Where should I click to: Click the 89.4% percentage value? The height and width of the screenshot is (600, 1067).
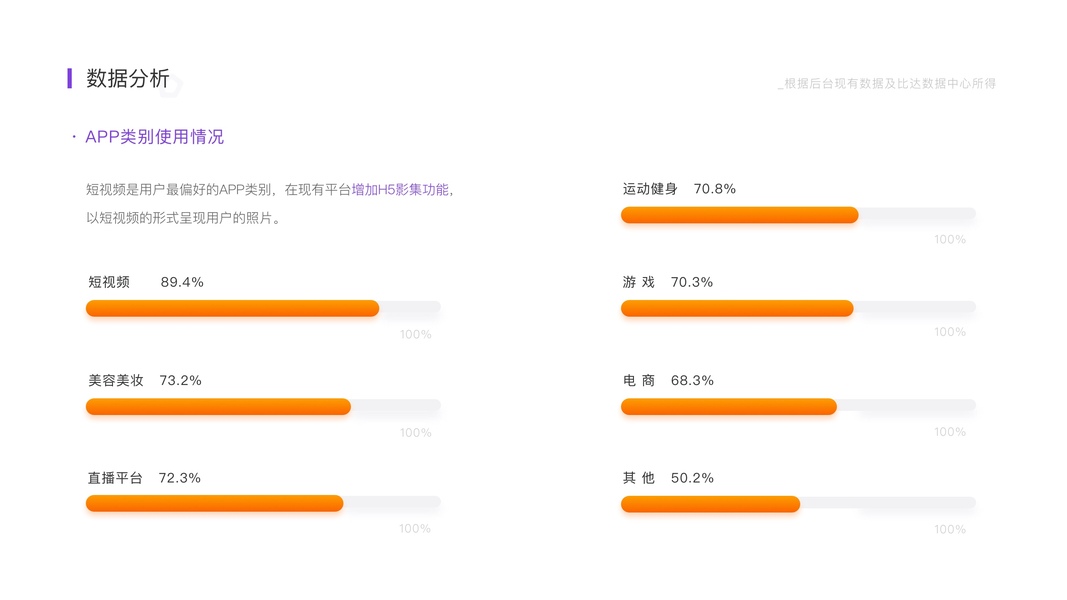182,282
